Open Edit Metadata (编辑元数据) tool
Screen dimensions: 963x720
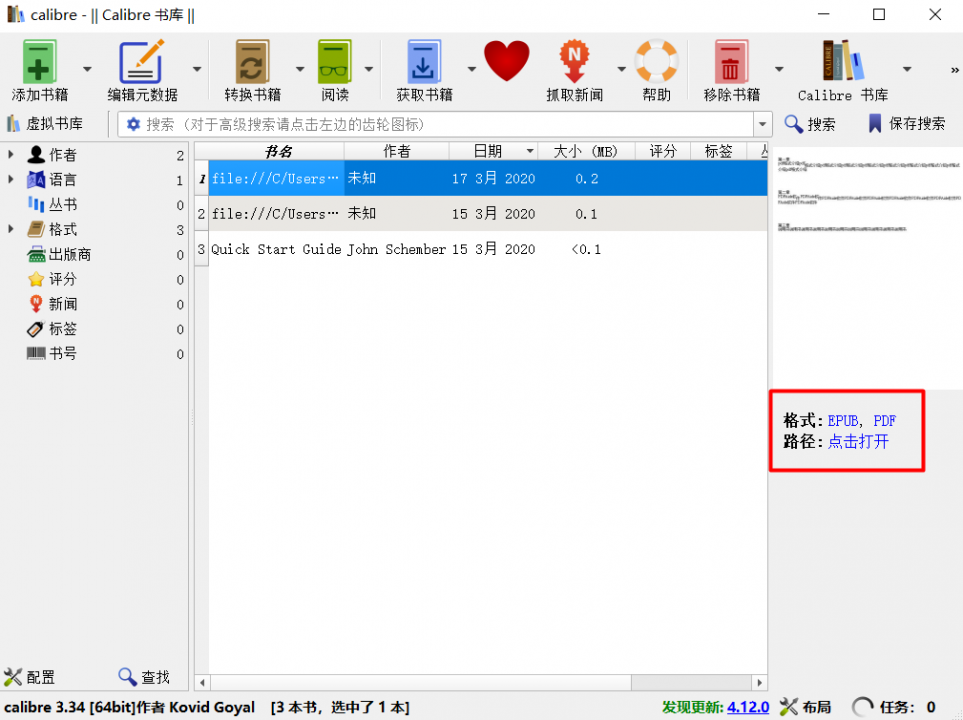142,61
